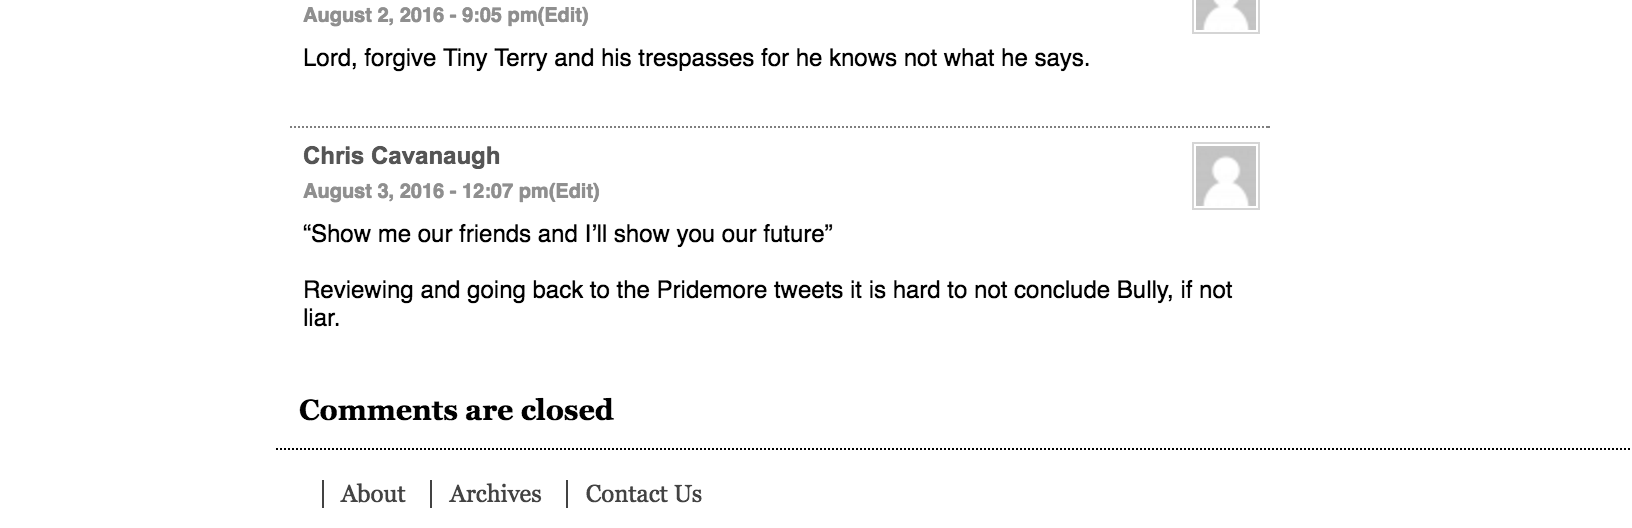Click the 'Lord, forgive Tiny Terry' comment text
Screen dimensions: 1632x528
coord(695,59)
